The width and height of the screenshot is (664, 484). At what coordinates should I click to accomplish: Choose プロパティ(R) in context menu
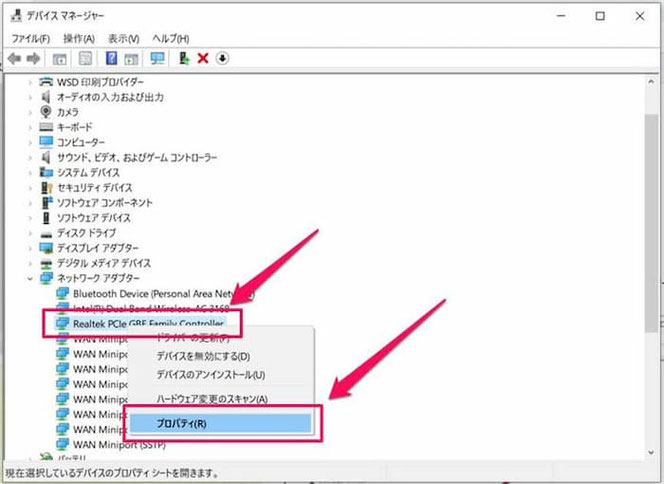(220, 423)
